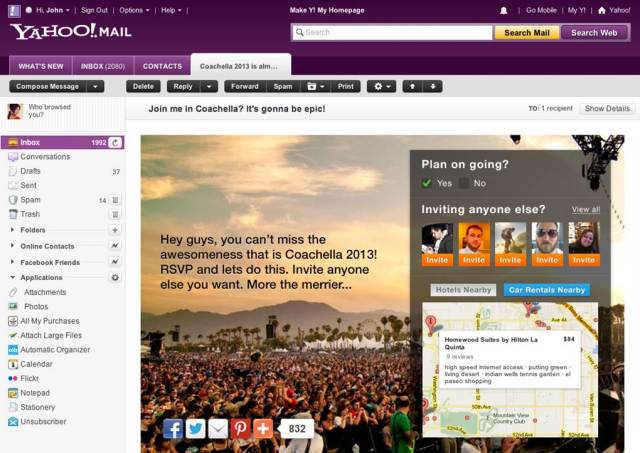Click Show Details for recipients
Image resolution: width=640 pixels, height=453 pixels.
tap(607, 109)
